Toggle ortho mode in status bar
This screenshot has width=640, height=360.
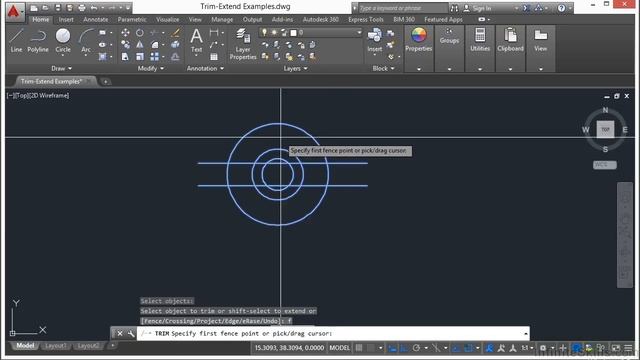(x=404, y=348)
